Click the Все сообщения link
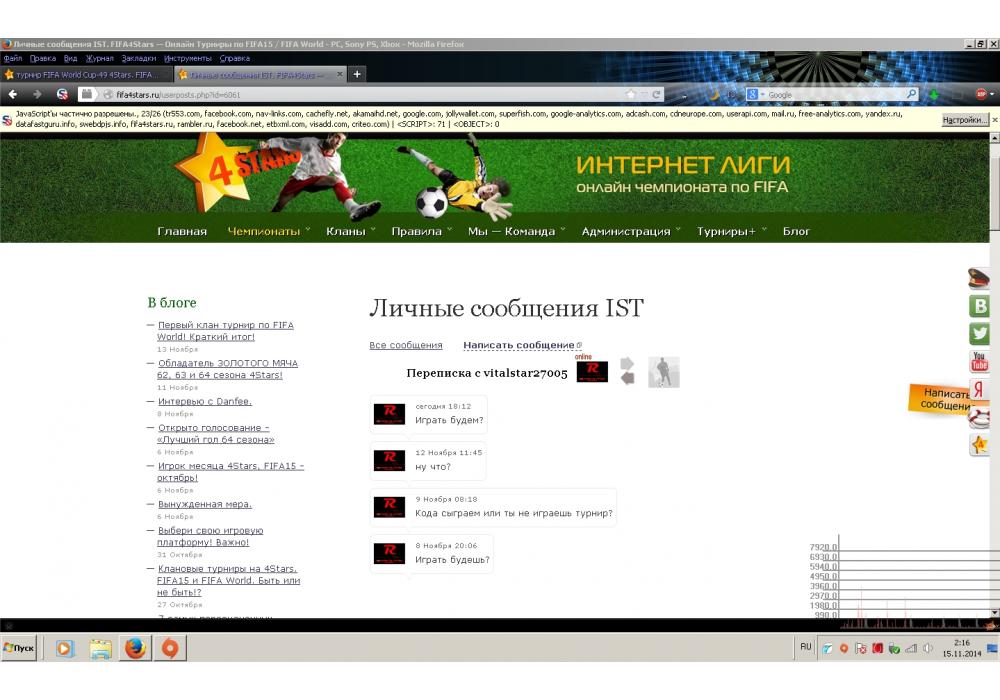Image resolution: width=1000 pixels, height=700 pixels. click(x=406, y=346)
